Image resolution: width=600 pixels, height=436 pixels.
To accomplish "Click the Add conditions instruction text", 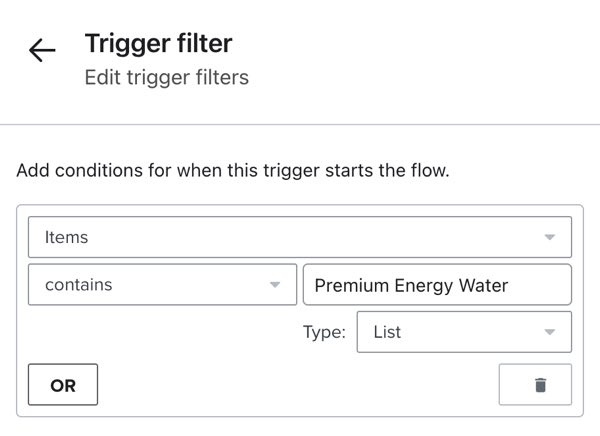I will coord(233,170).
